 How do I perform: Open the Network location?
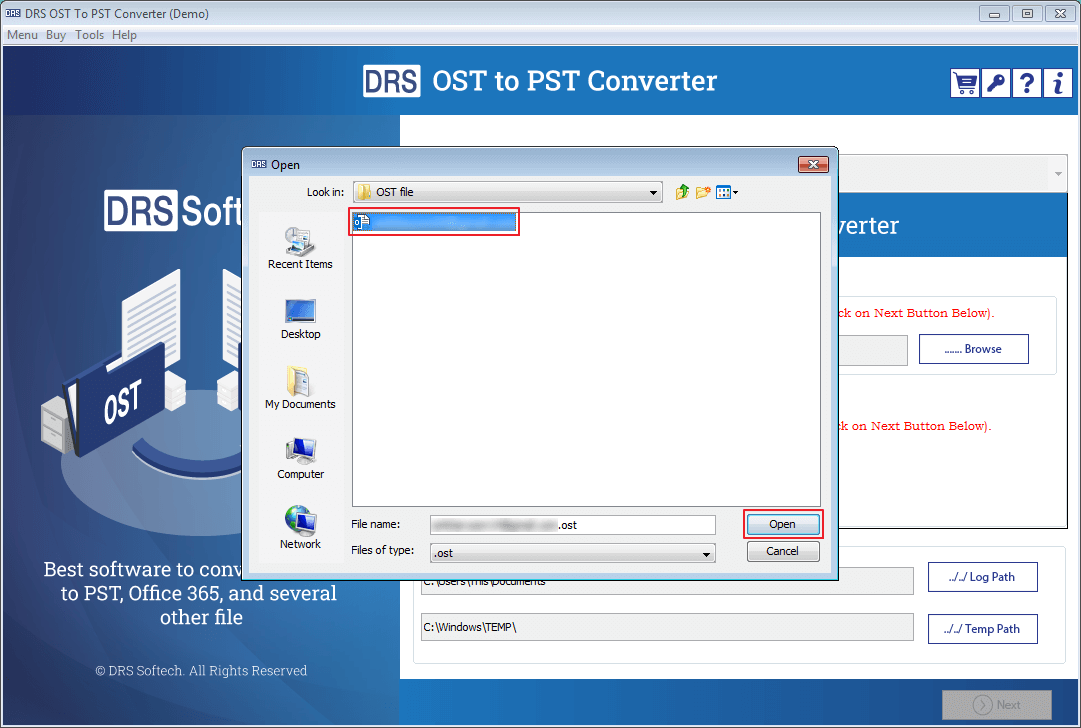(300, 529)
